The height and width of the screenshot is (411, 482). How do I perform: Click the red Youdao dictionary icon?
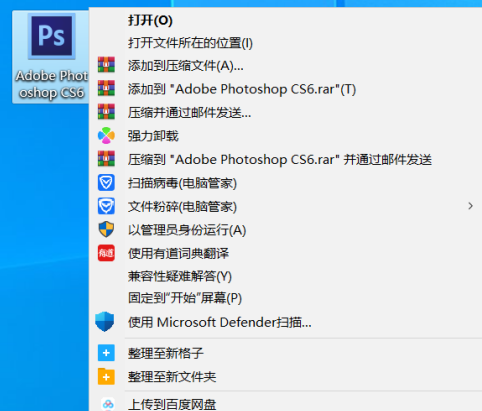tap(106, 253)
